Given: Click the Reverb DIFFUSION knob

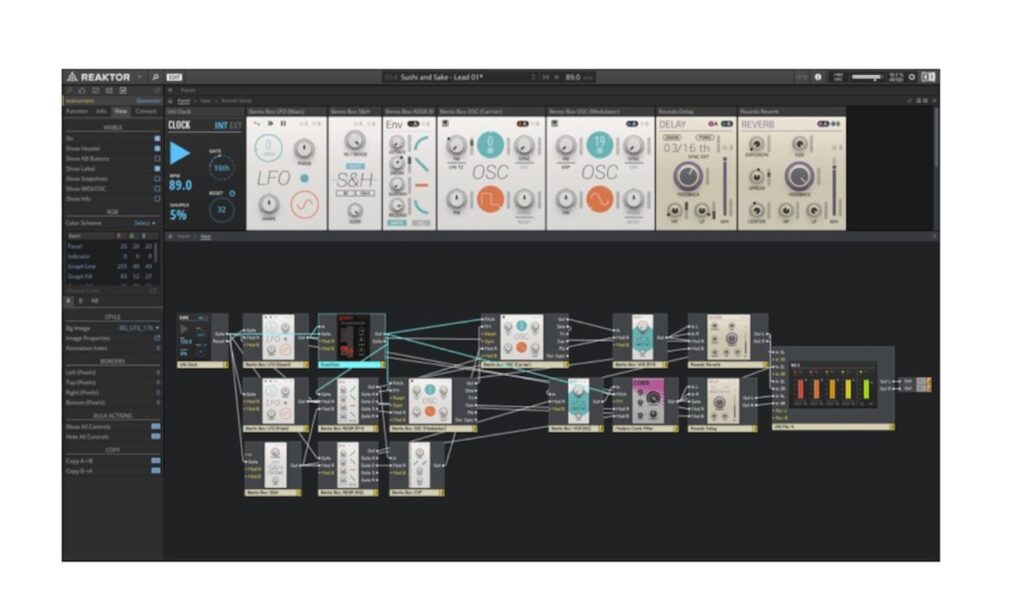Looking at the screenshot, I should [756, 144].
